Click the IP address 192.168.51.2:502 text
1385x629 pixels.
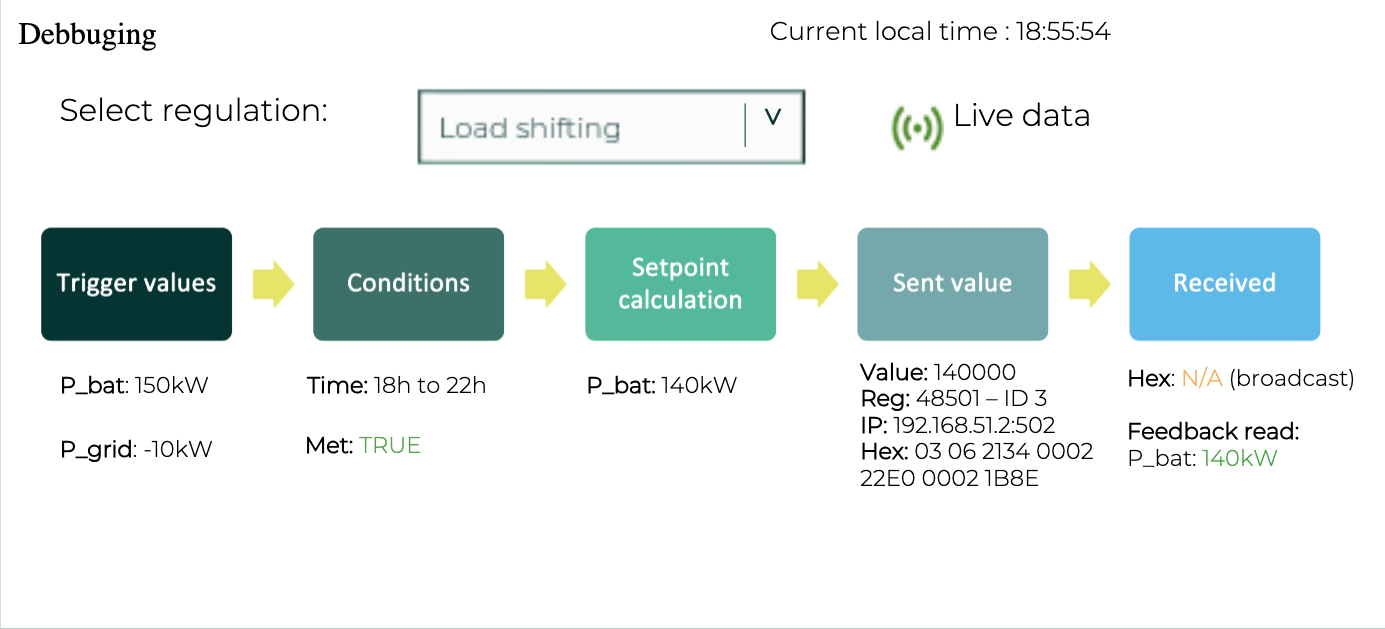(973, 425)
